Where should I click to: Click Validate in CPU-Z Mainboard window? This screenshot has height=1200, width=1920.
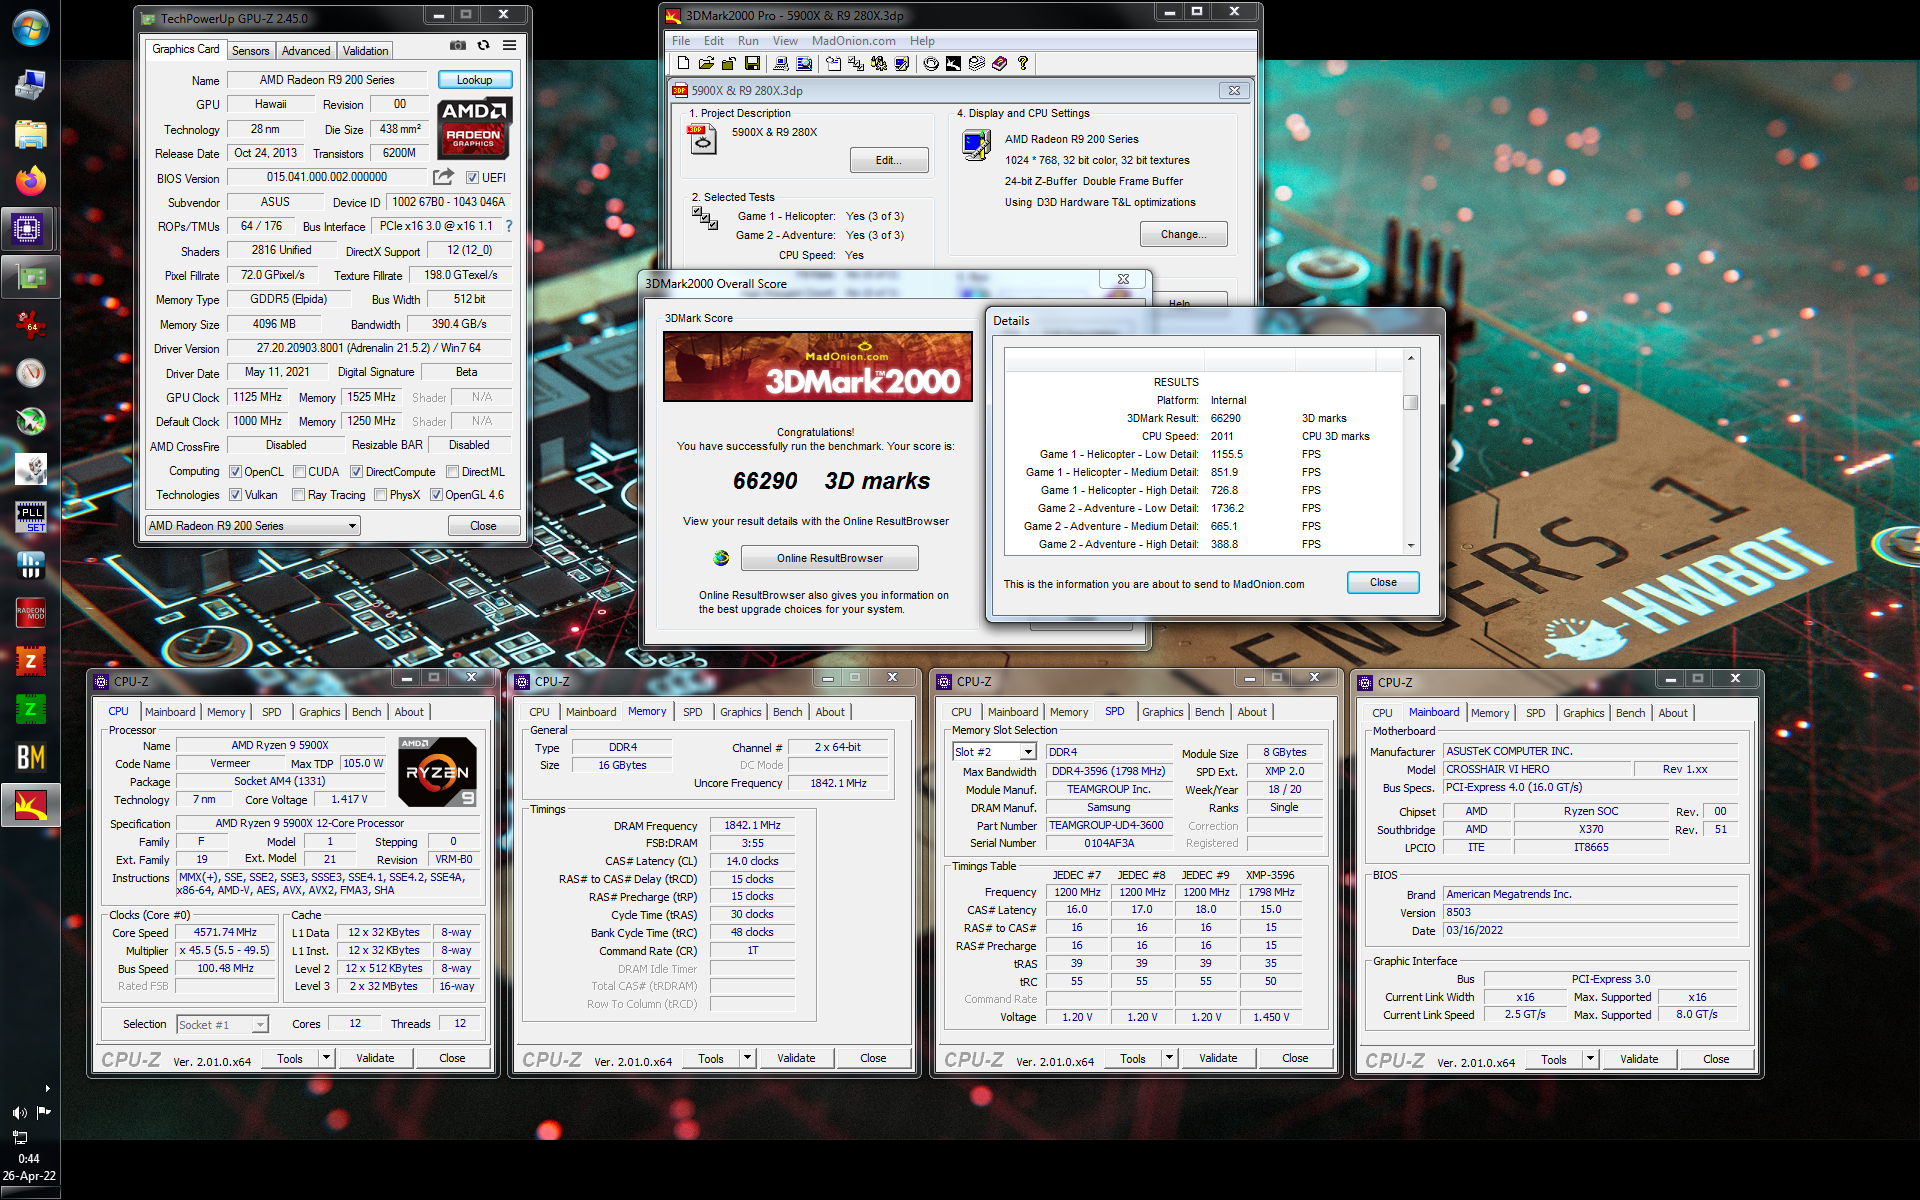(x=1639, y=1059)
